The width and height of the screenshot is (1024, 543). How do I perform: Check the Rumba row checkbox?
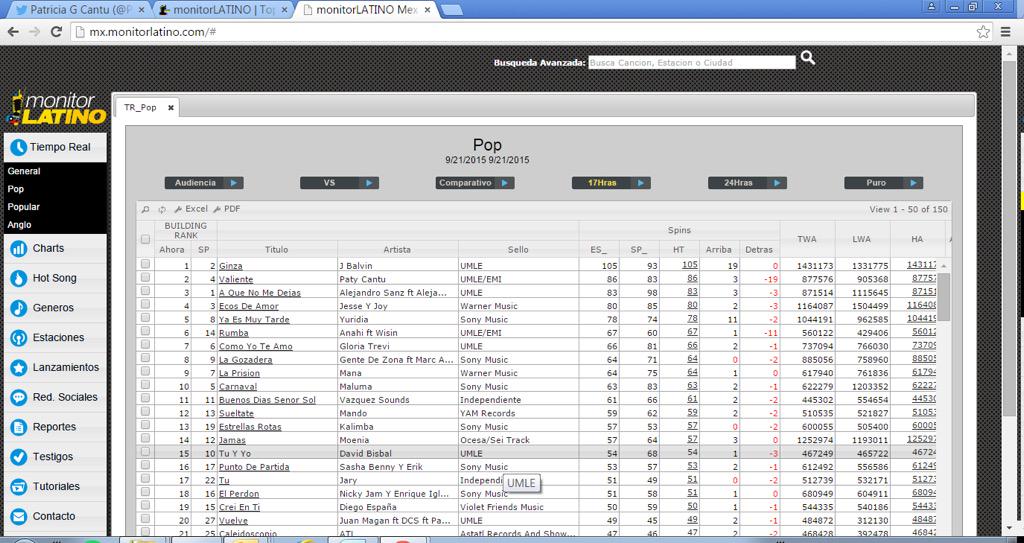click(x=146, y=331)
